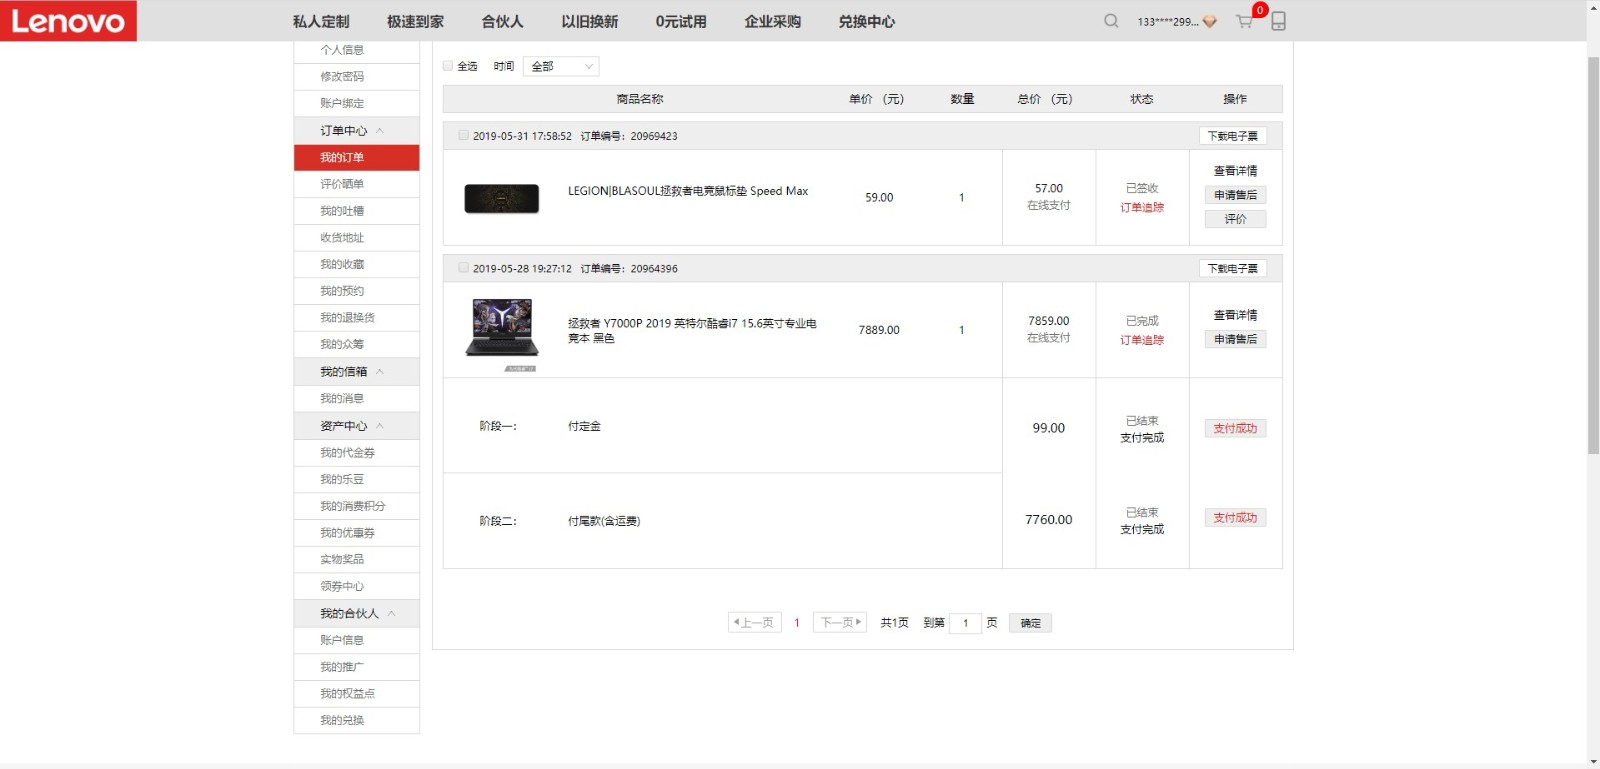
Task: Click the mobile phone icon in header
Action: 1278,21
